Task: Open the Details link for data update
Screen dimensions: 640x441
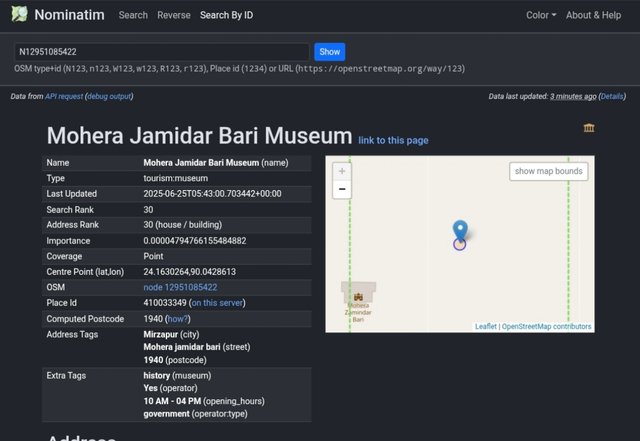Action: pos(612,96)
